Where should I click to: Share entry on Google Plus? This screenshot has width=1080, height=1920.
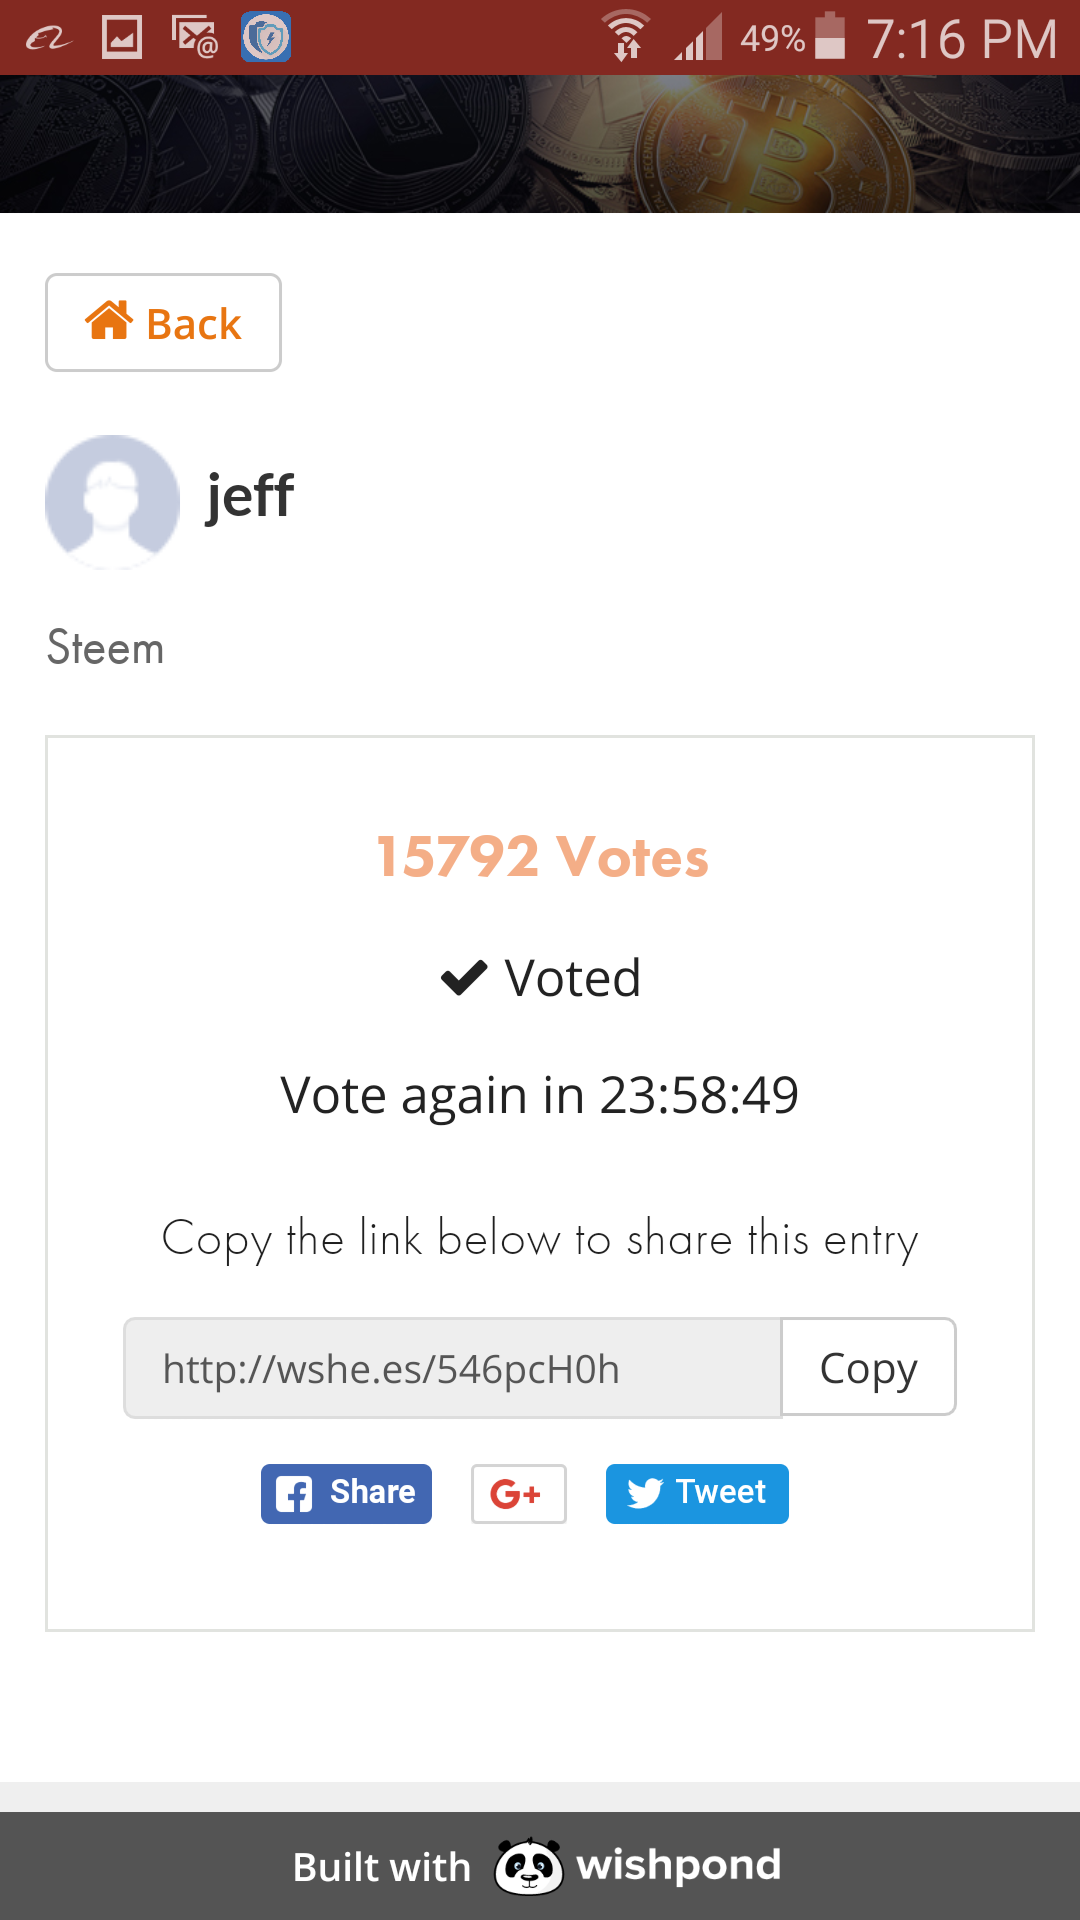(518, 1494)
